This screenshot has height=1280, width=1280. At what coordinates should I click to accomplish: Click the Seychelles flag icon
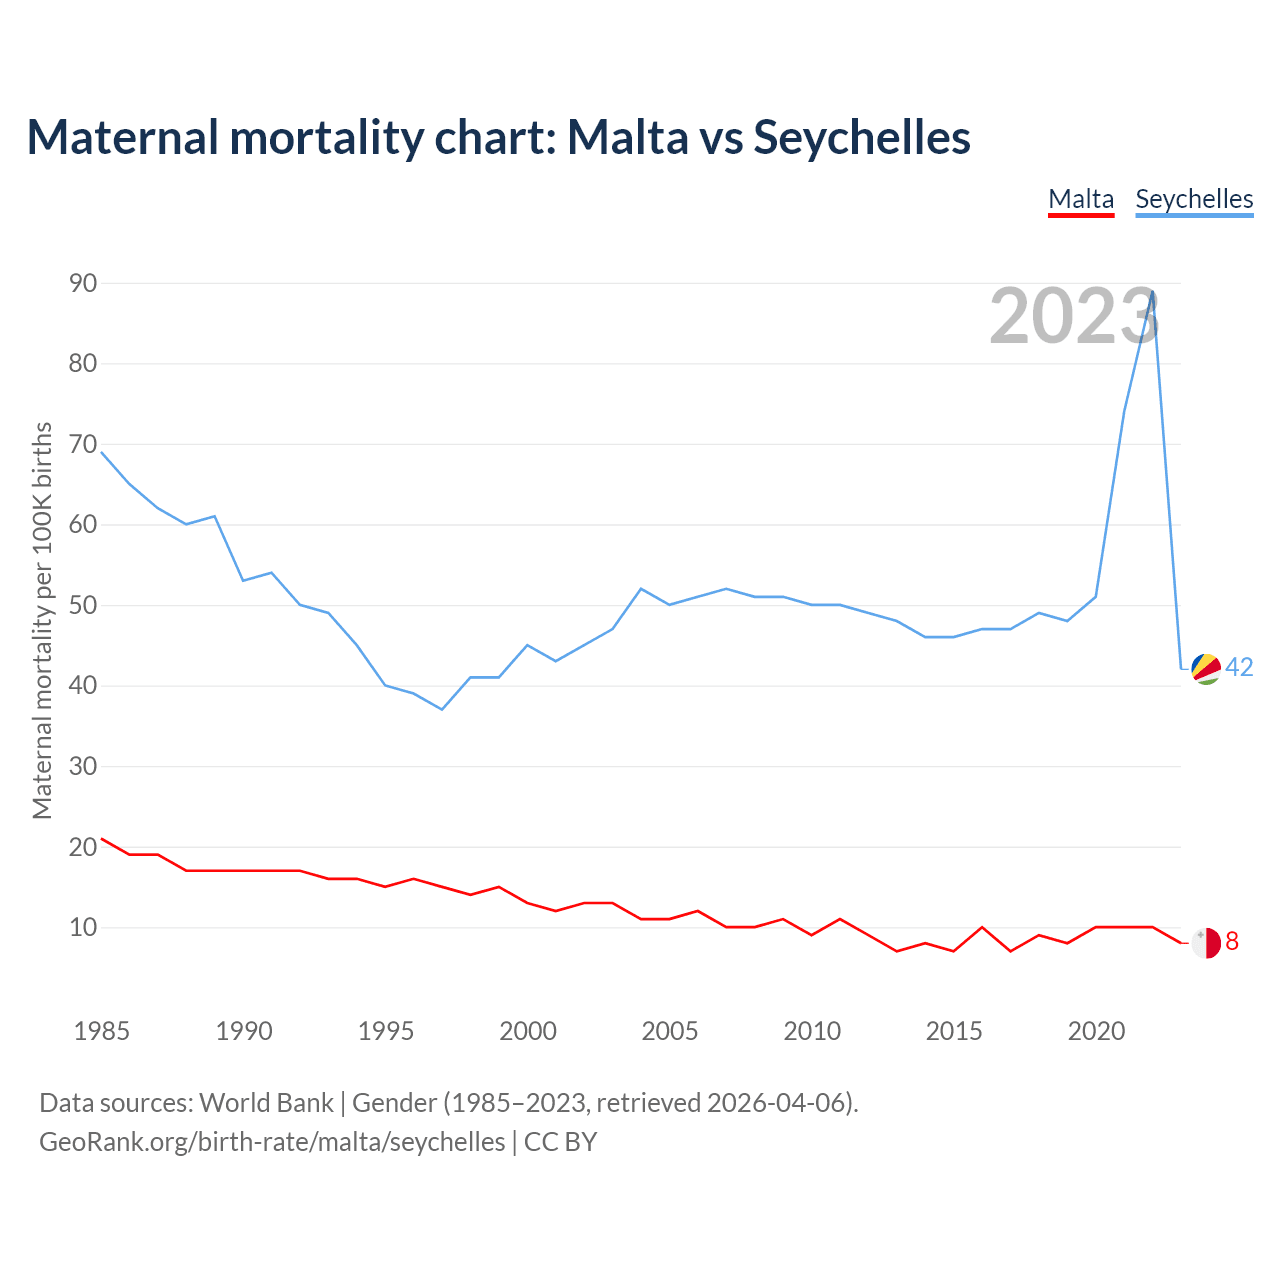[x=1206, y=668]
